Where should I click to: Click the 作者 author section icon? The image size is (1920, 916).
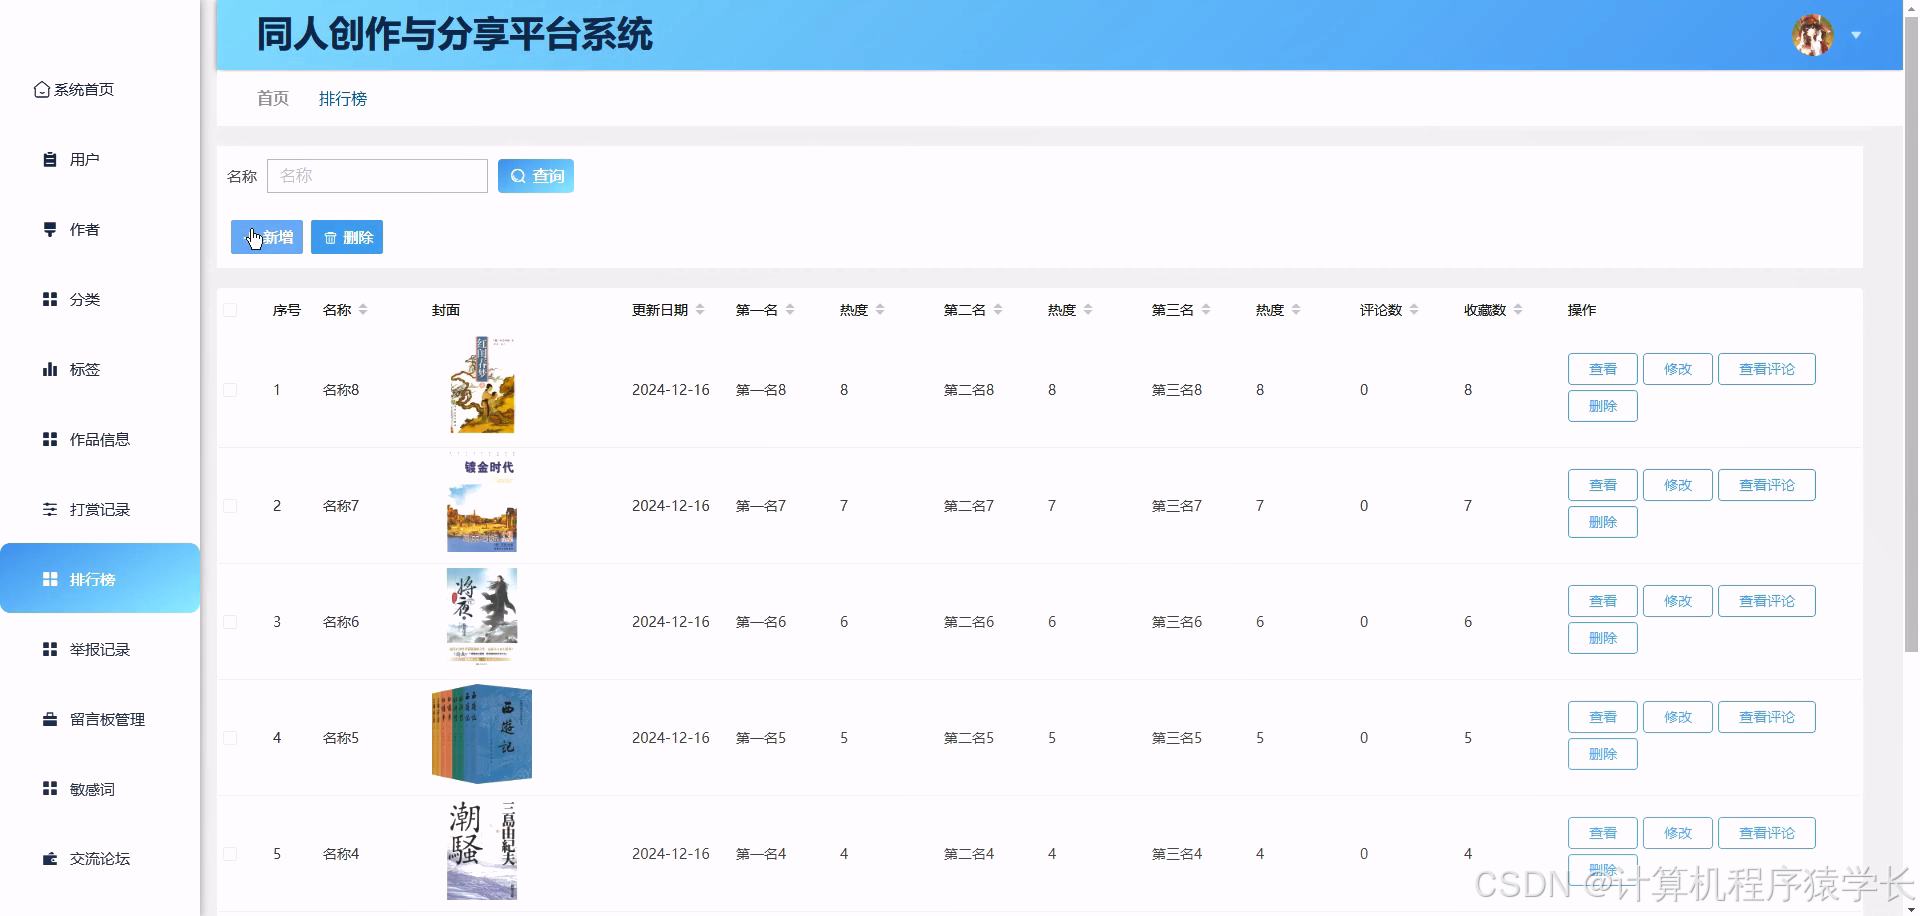click(x=50, y=229)
